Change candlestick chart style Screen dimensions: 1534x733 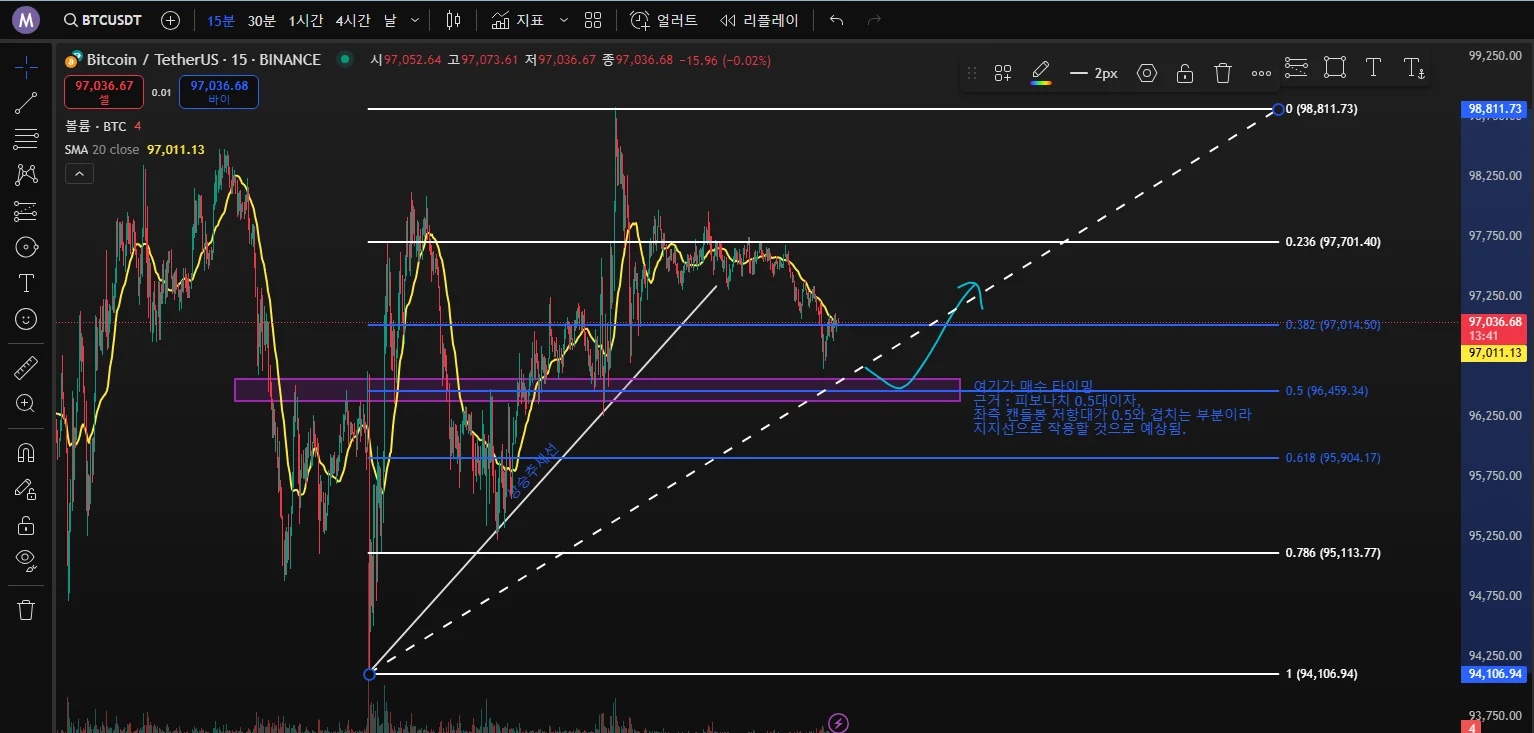[453, 20]
